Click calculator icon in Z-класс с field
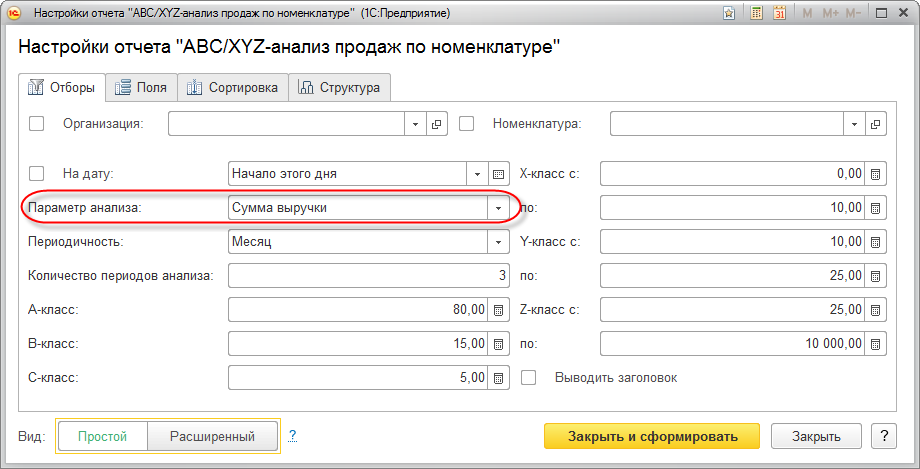The image size is (920, 469). tap(875, 310)
